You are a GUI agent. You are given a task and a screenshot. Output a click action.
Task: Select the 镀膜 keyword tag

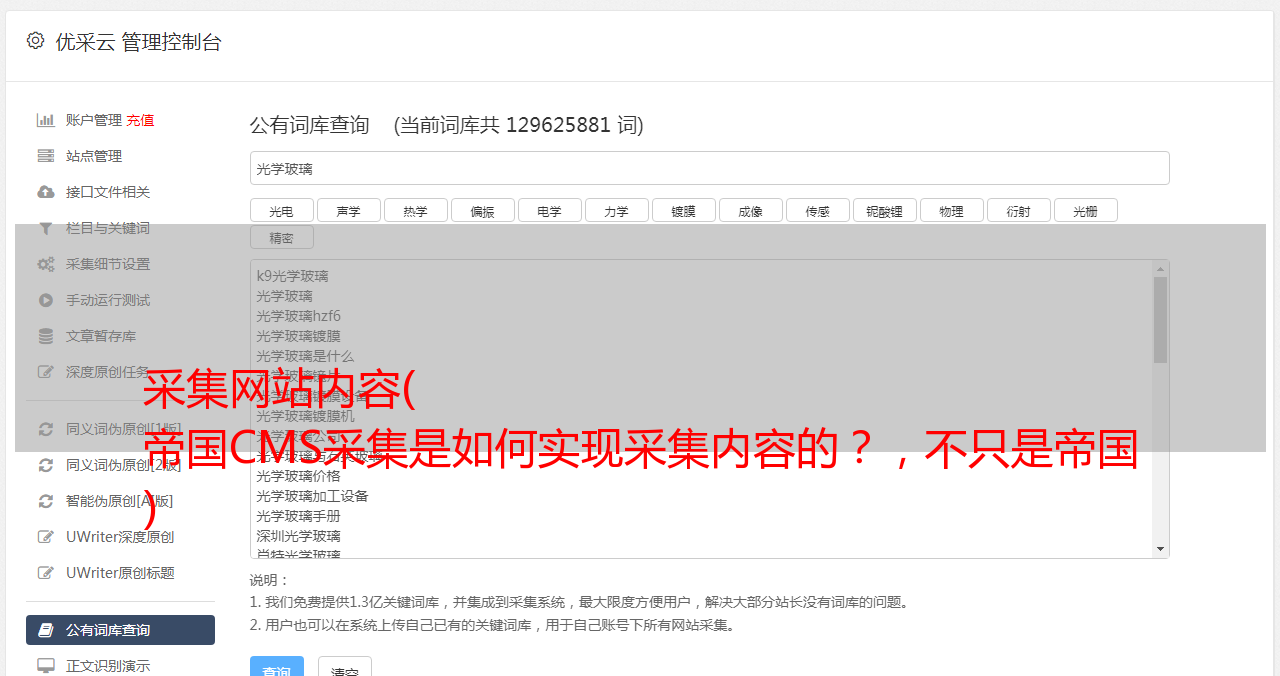point(683,210)
